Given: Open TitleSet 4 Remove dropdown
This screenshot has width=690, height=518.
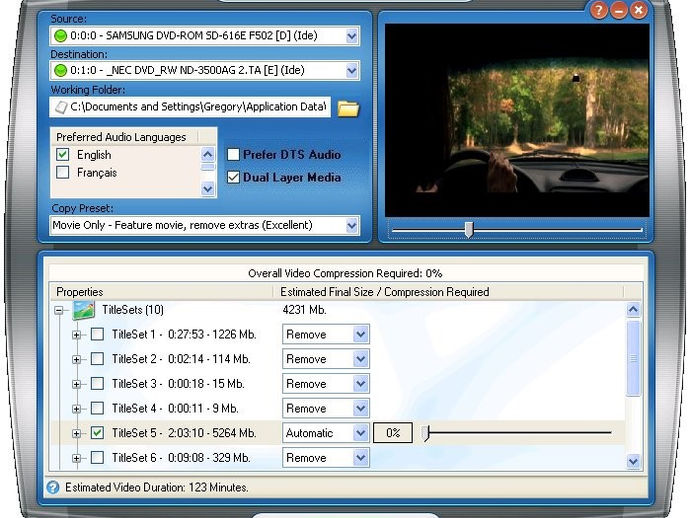Looking at the screenshot, I should coord(360,408).
